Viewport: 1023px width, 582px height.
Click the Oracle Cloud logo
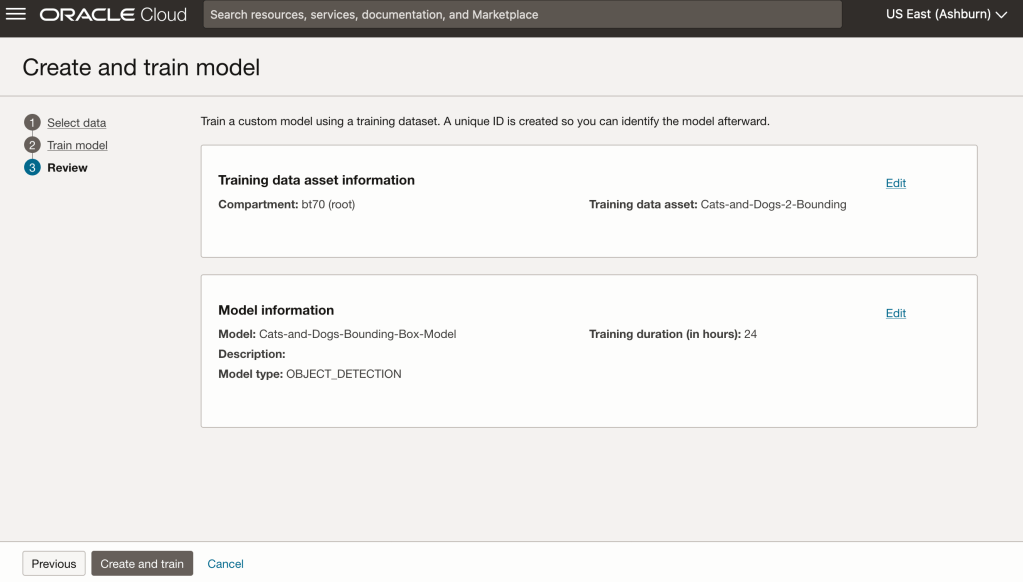click(x=113, y=15)
